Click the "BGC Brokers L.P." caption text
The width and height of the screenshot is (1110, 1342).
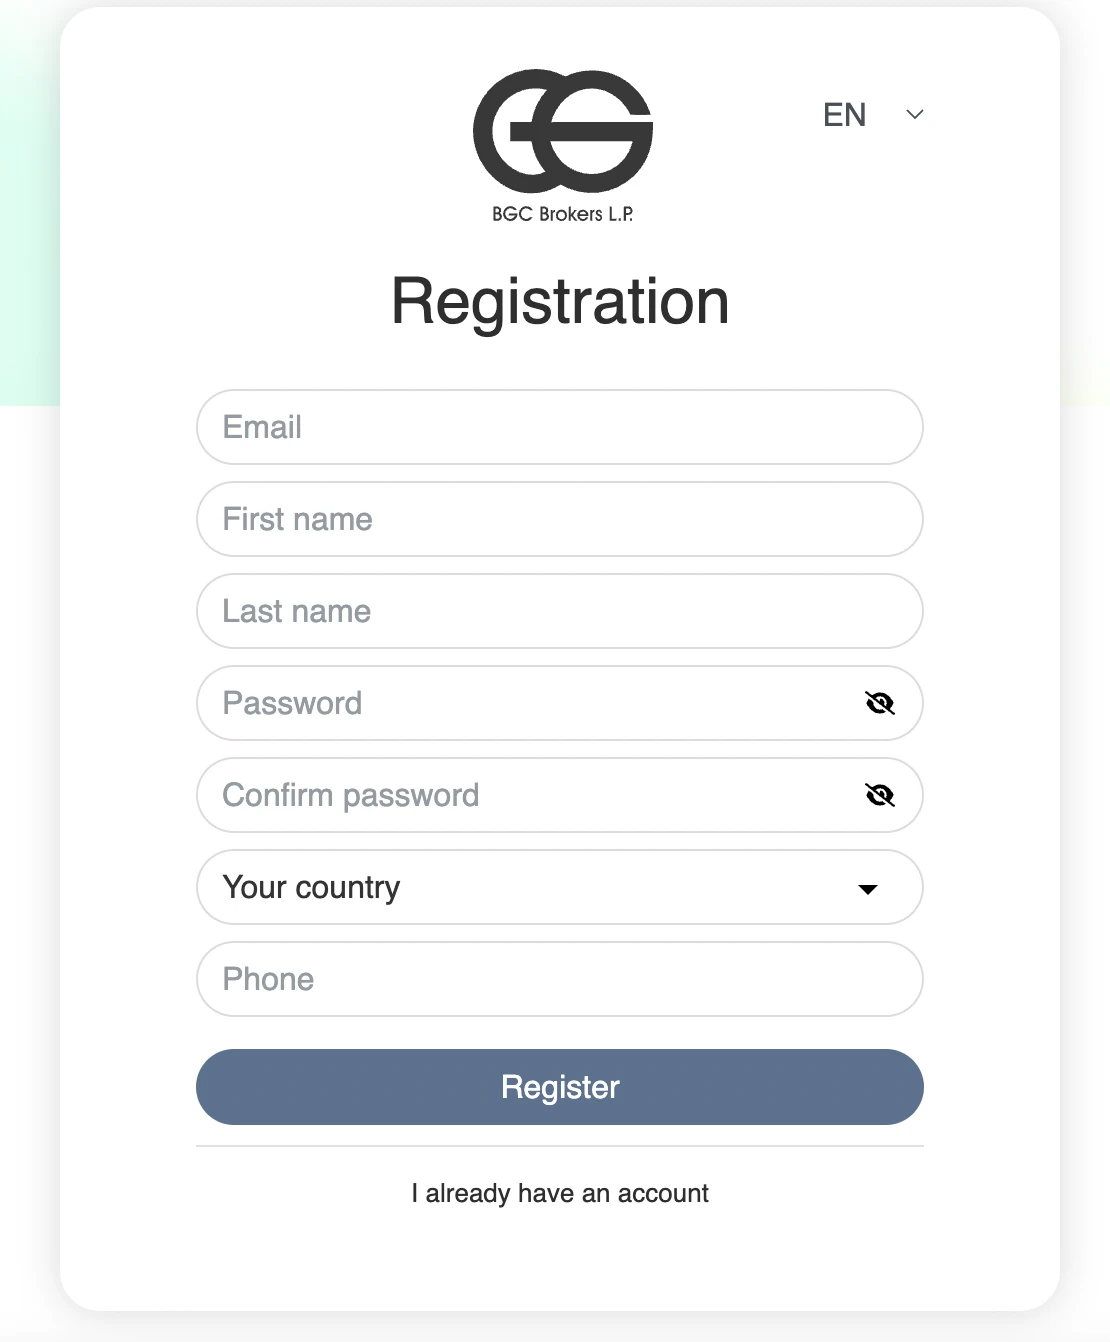click(562, 214)
